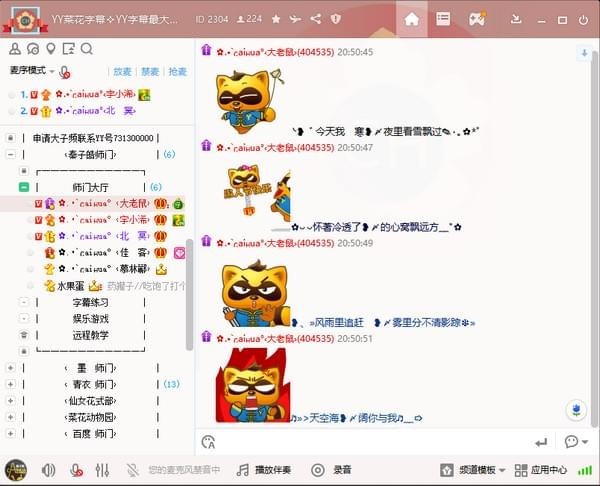Open the channel list panel icon
Viewport: 600px width, 486px height.
pos(443,19)
